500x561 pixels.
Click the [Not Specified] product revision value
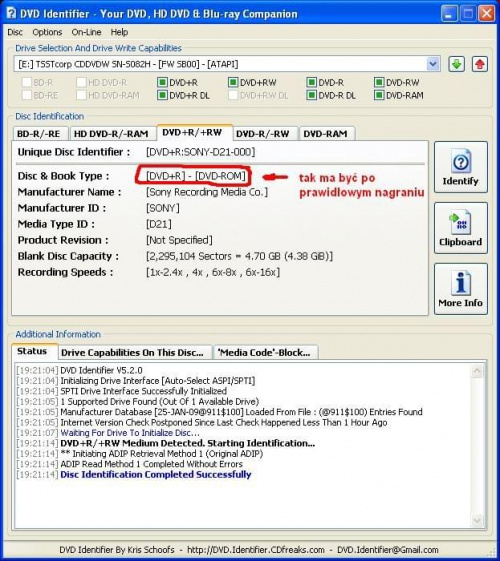coord(179,240)
